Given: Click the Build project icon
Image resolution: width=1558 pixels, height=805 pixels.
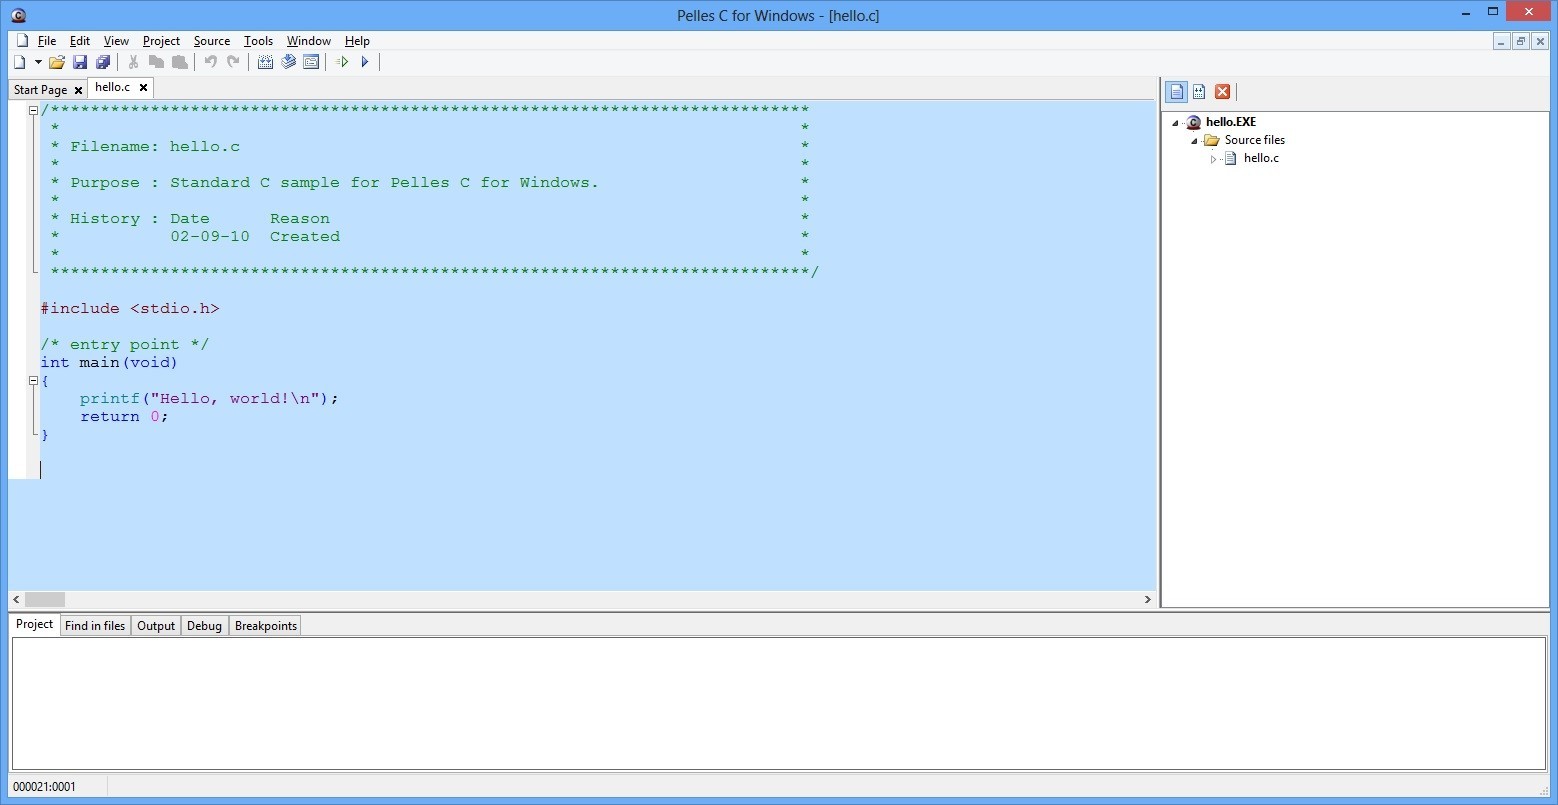Looking at the screenshot, I should tap(288, 62).
